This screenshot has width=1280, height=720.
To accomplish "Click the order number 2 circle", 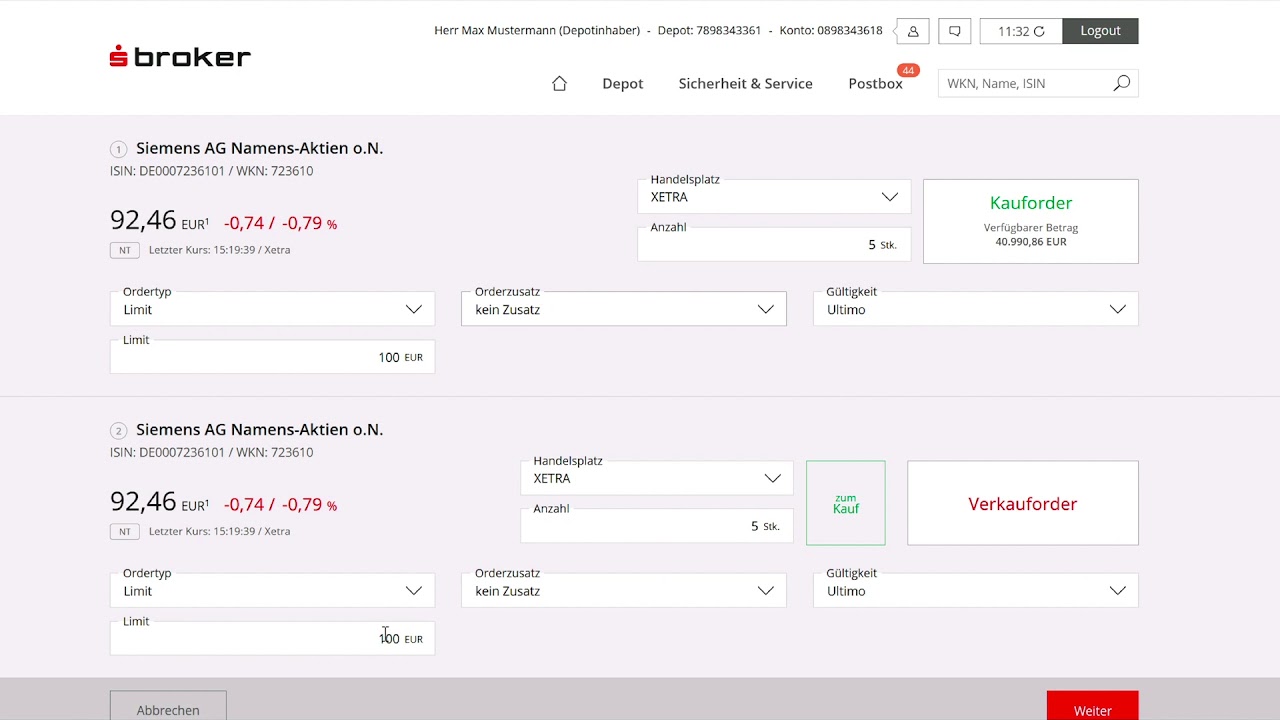I will coord(118,431).
